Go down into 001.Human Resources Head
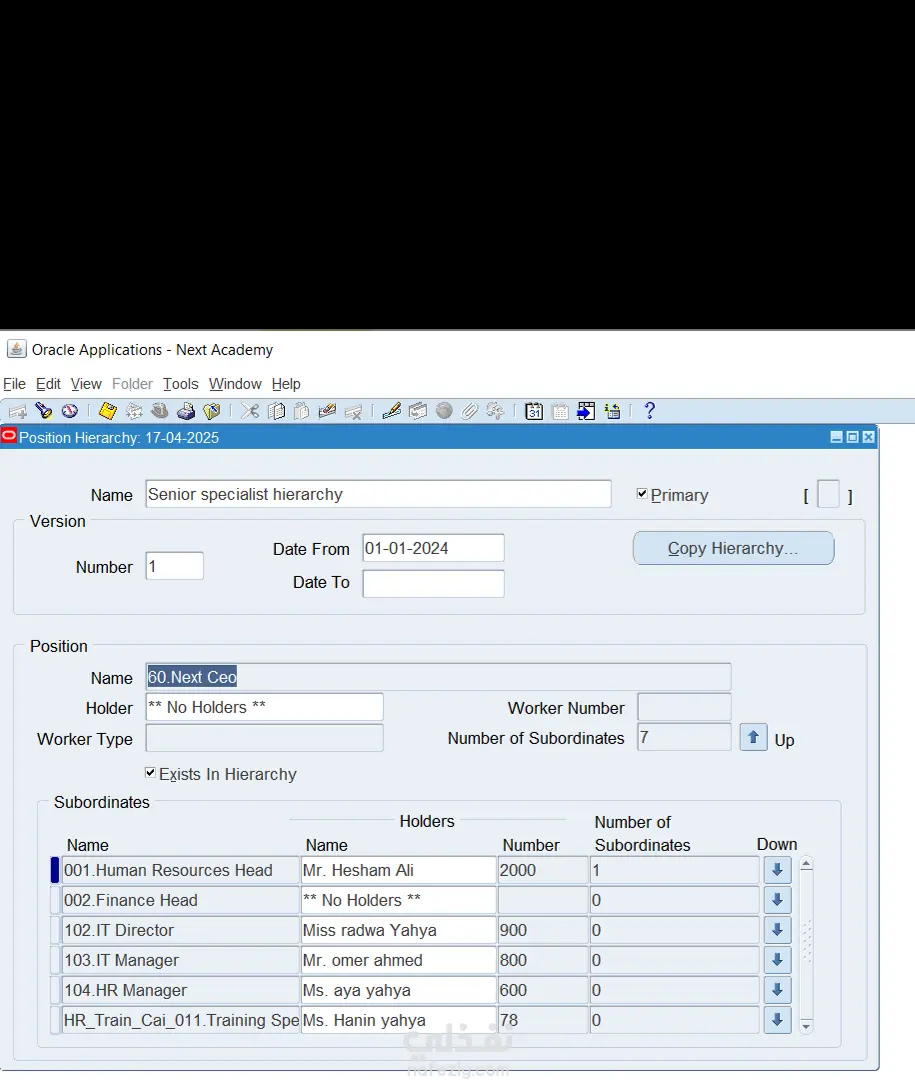915x1080 pixels. pos(777,870)
